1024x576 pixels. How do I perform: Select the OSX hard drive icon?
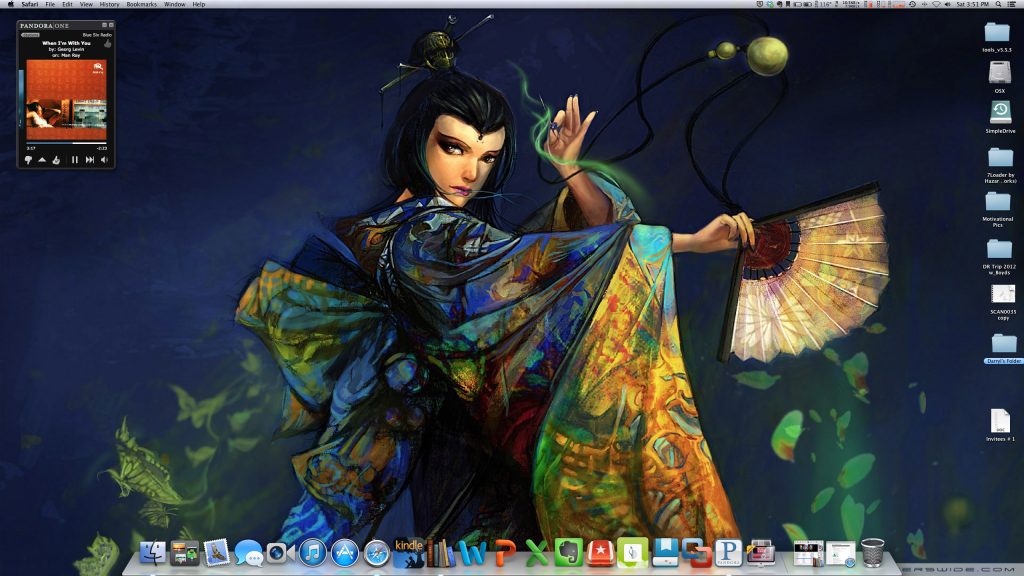pos(1000,73)
